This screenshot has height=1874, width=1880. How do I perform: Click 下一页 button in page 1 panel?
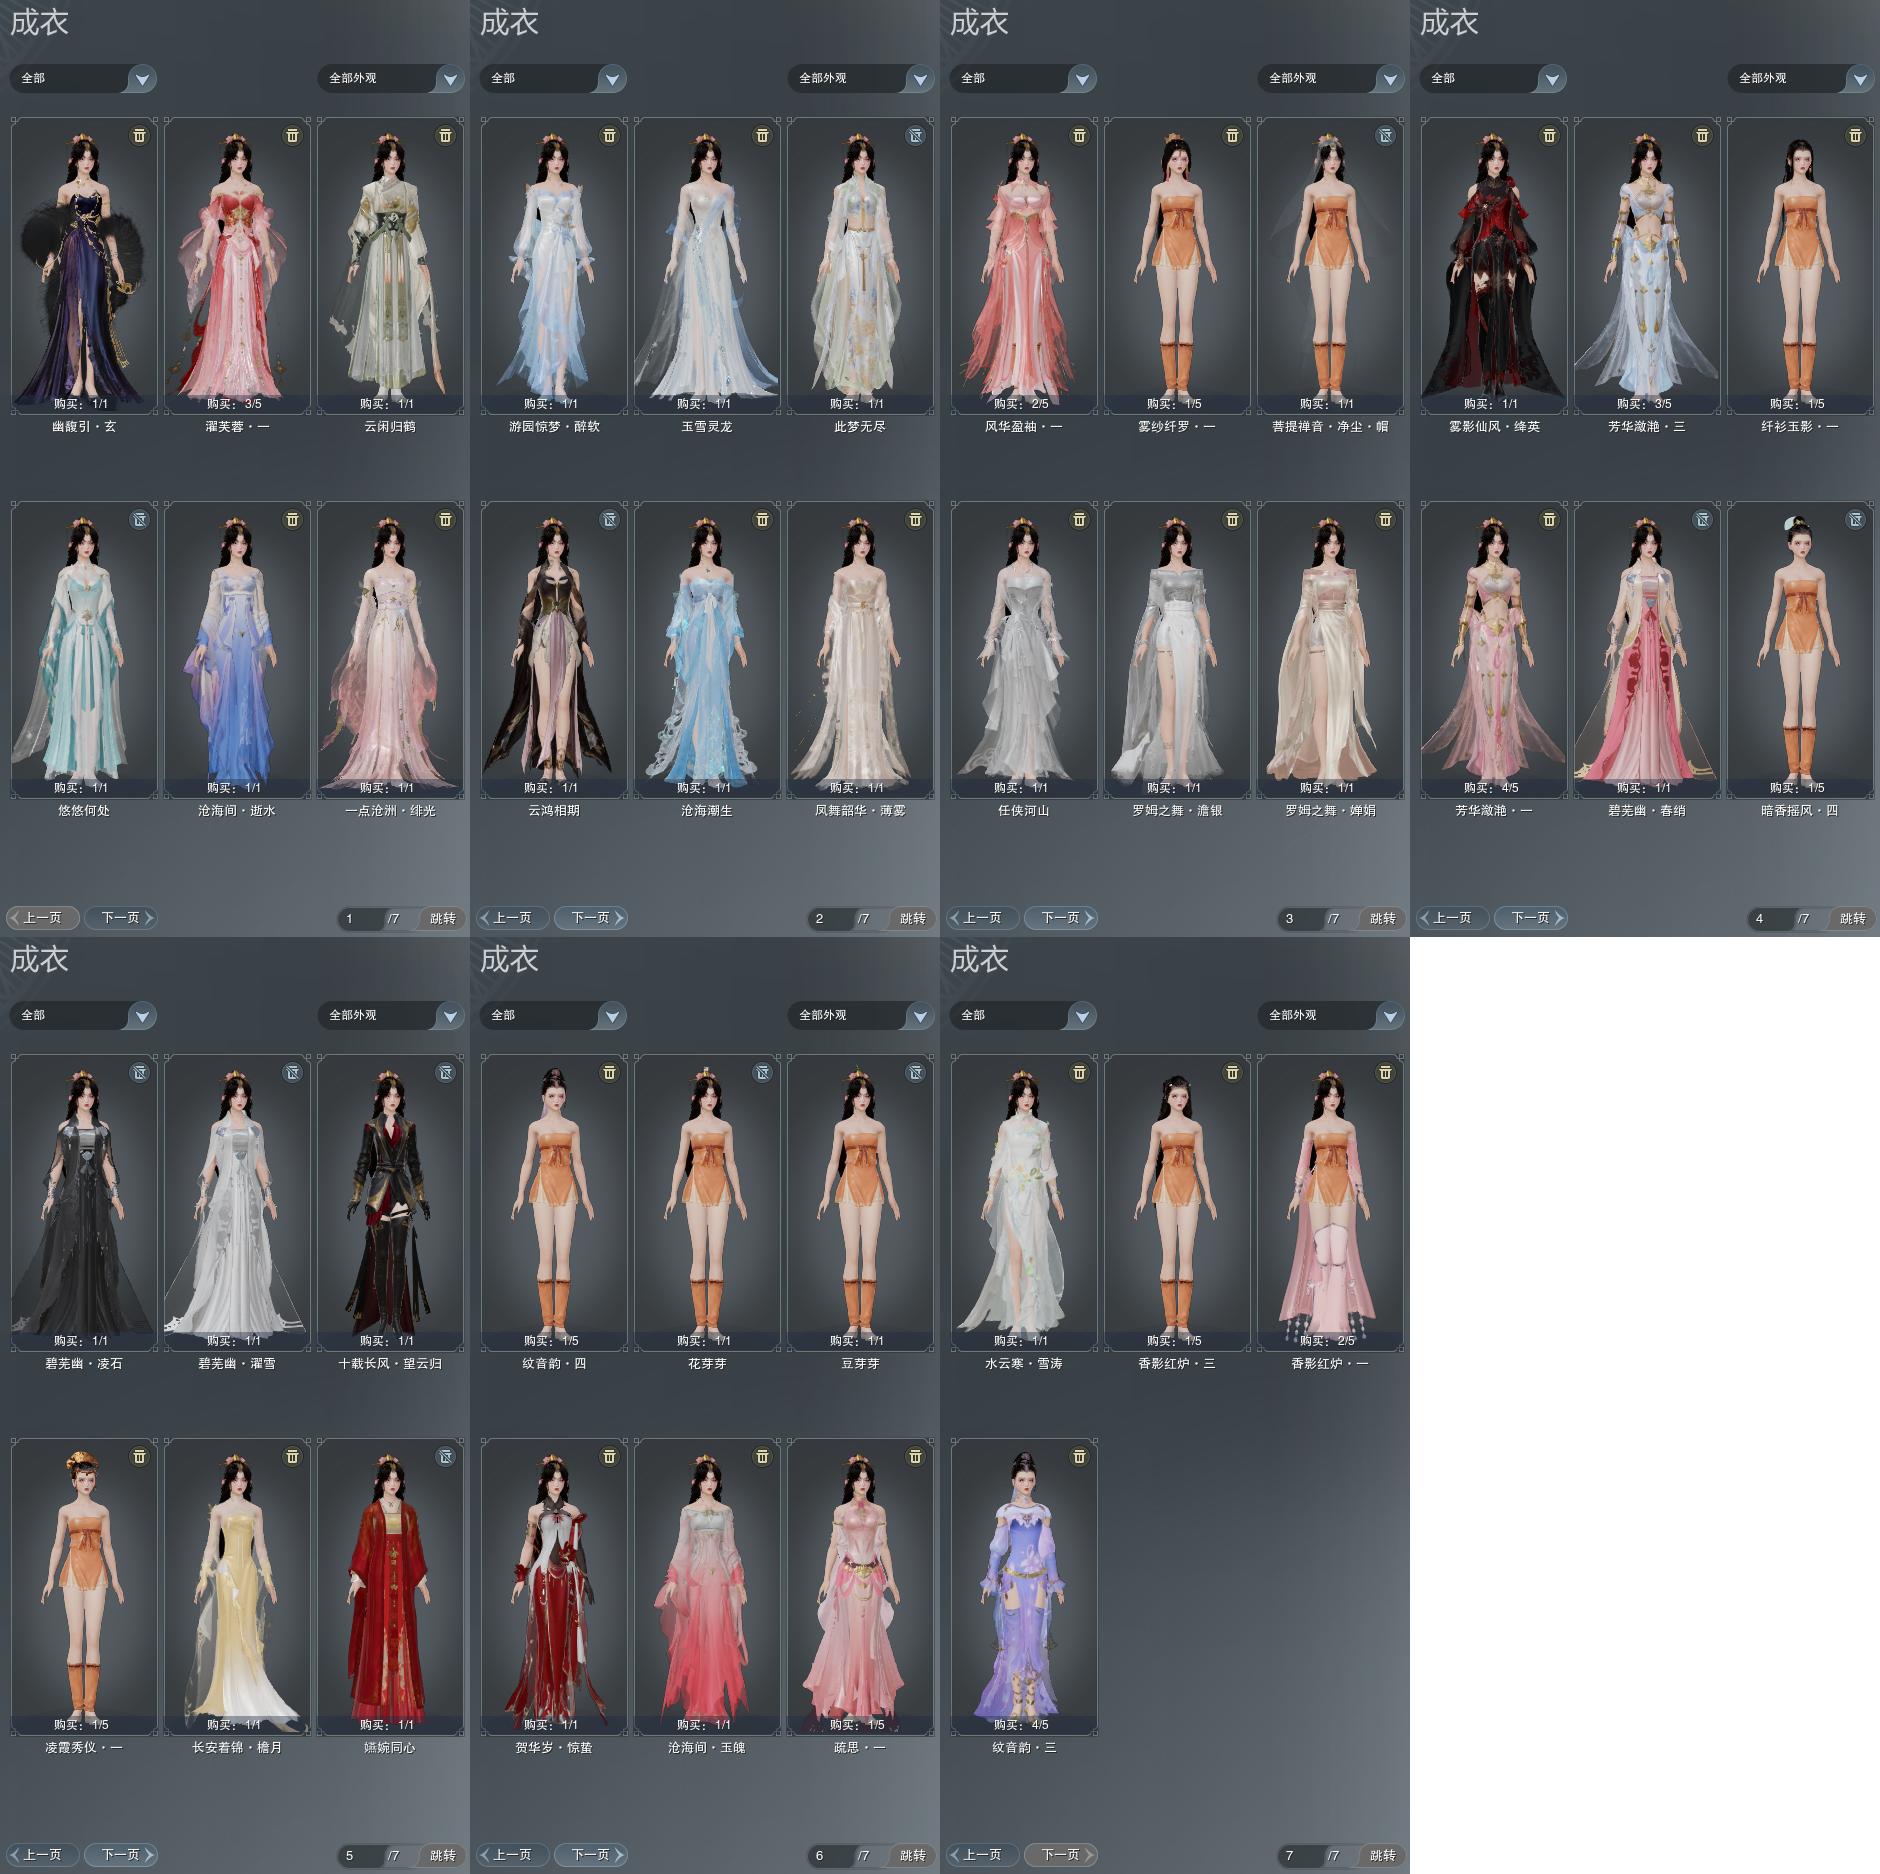click(121, 917)
